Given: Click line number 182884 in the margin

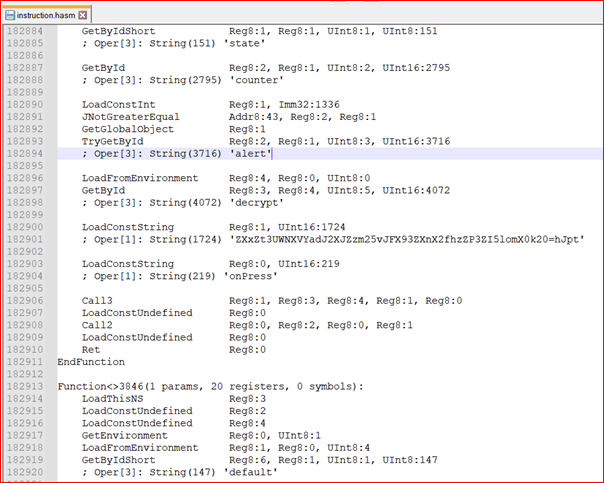Looking at the screenshot, I should pyautogui.click(x=25, y=31).
